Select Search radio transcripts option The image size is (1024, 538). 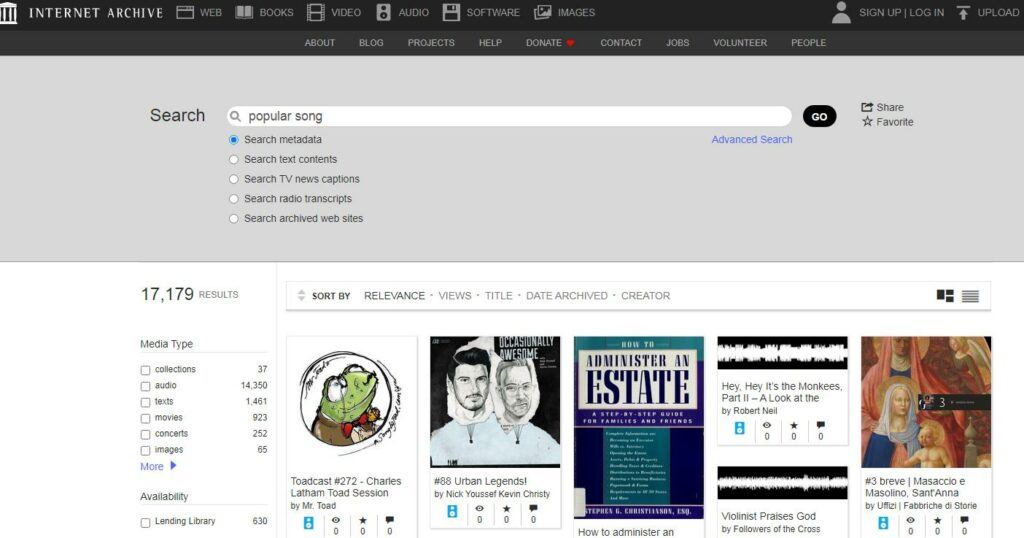pyautogui.click(x=234, y=198)
